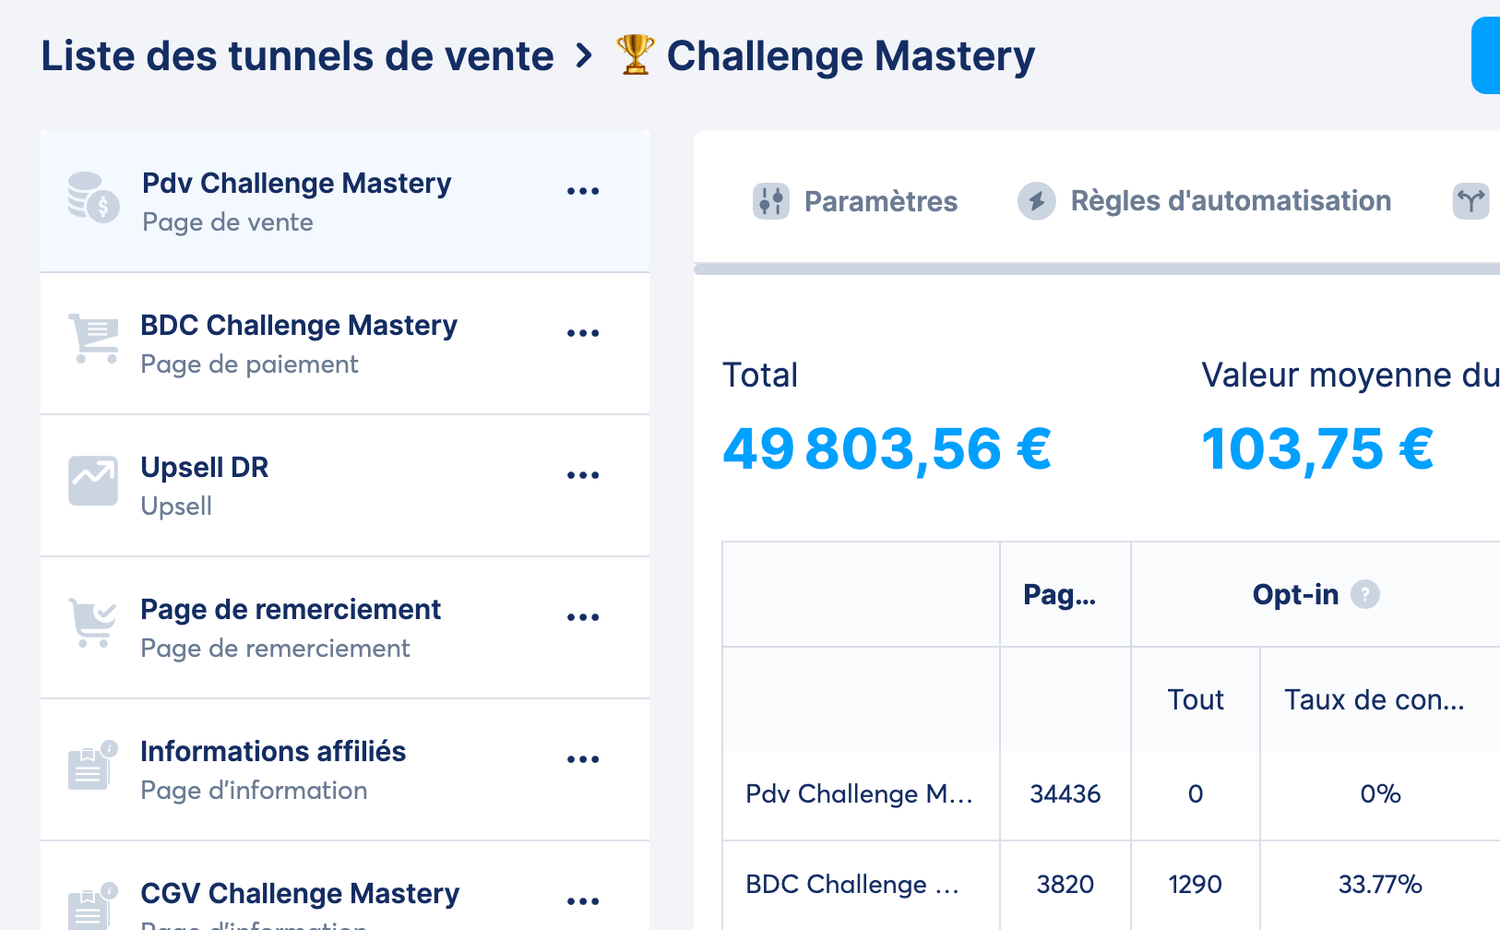Open the Règles d'automatisation tab
The width and height of the screenshot is (1500, 930).
pos(1230,201)
